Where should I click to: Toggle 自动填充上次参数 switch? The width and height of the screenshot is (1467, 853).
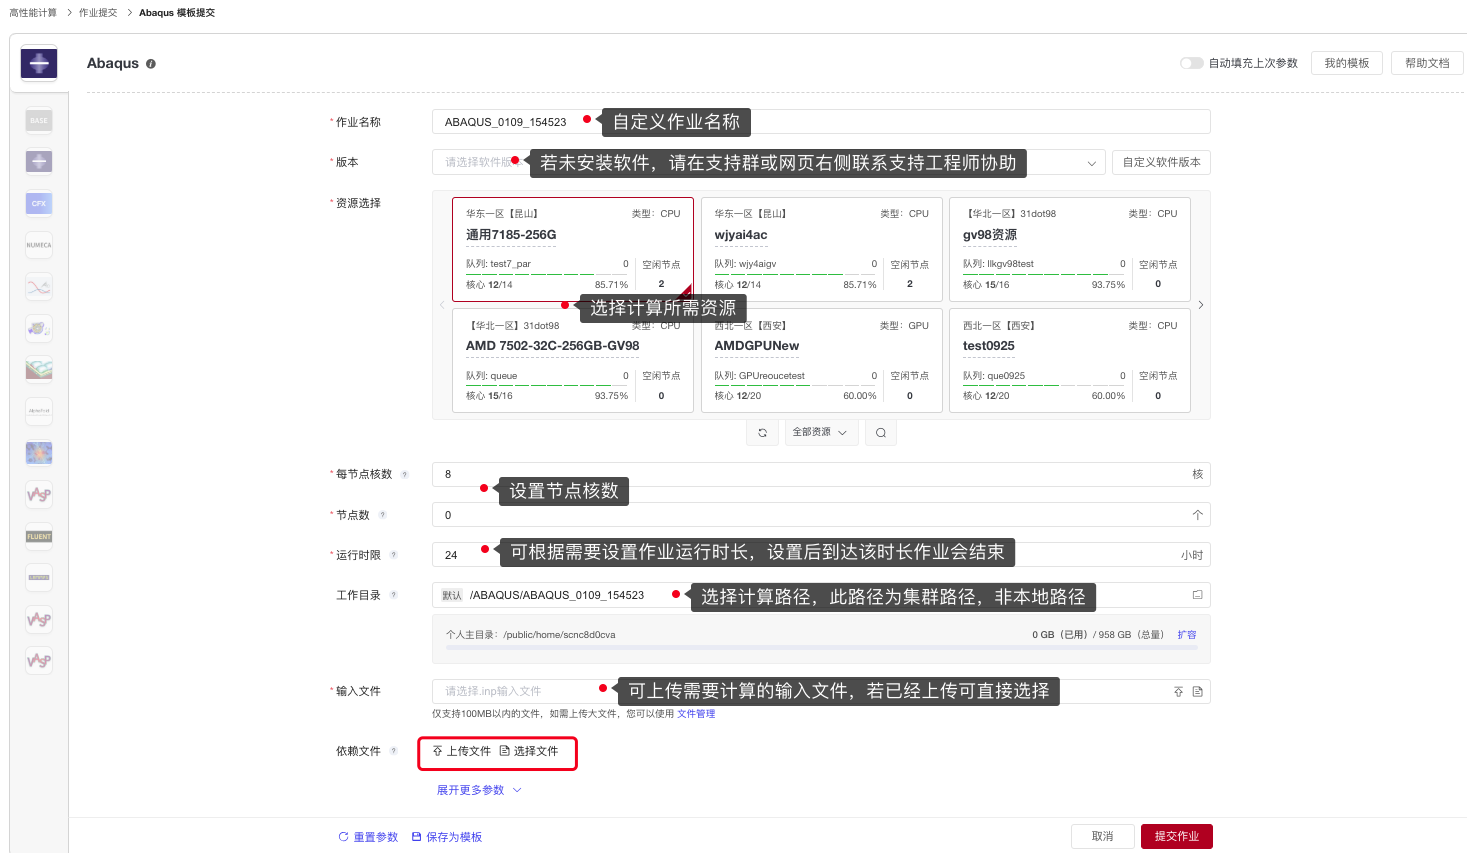(1191, 63)
